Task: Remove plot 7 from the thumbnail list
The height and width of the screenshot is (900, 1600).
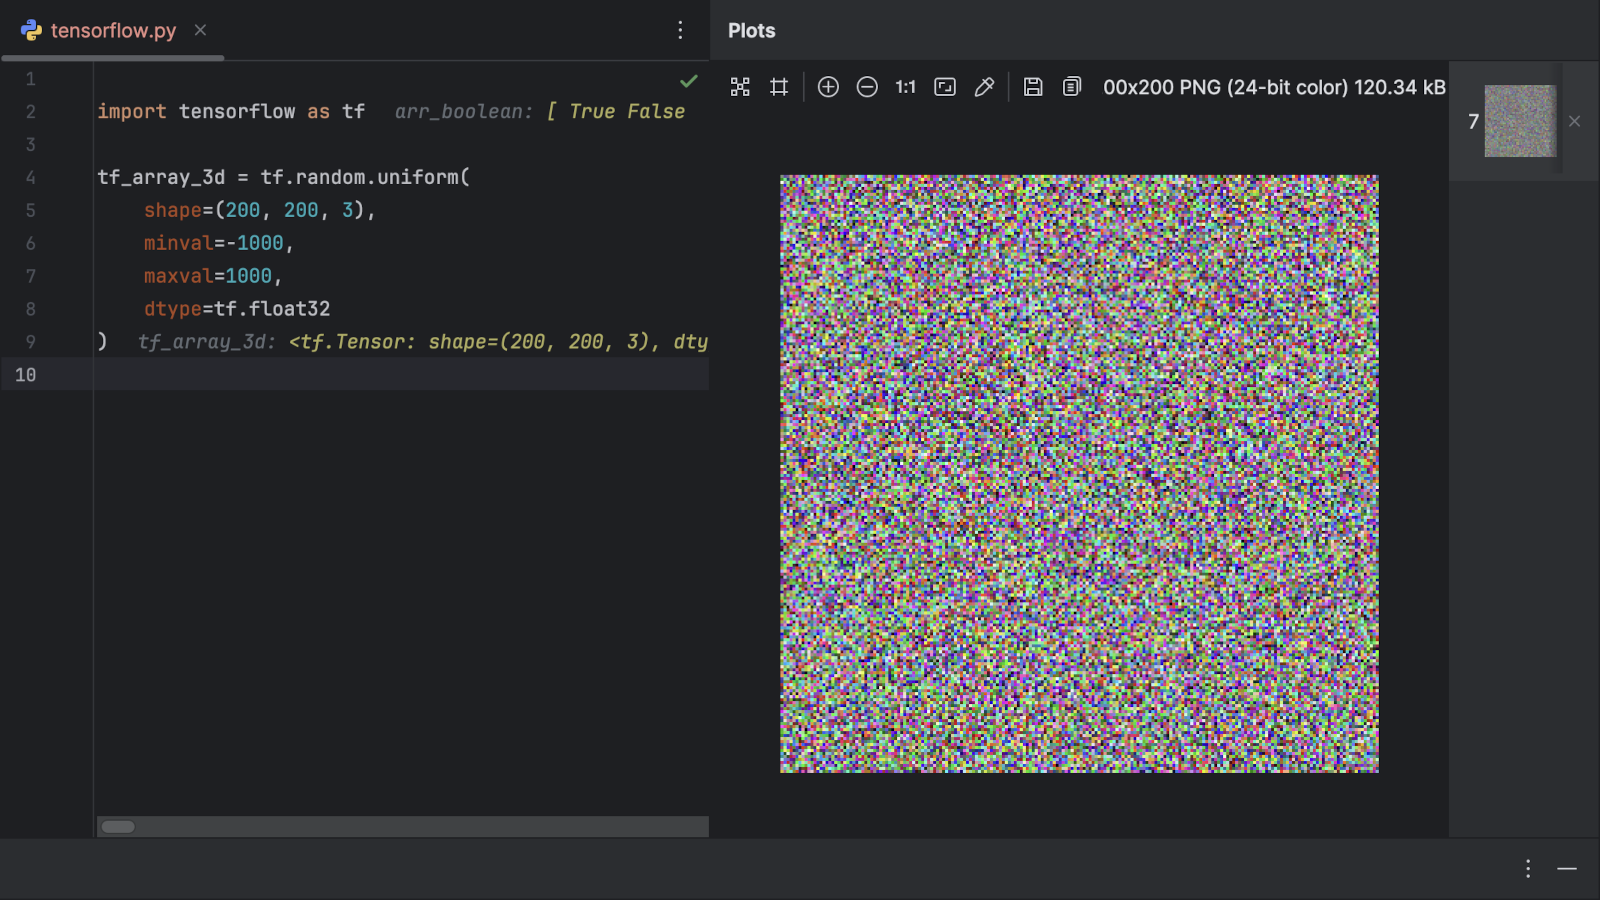Action: tap(1575, 121)
